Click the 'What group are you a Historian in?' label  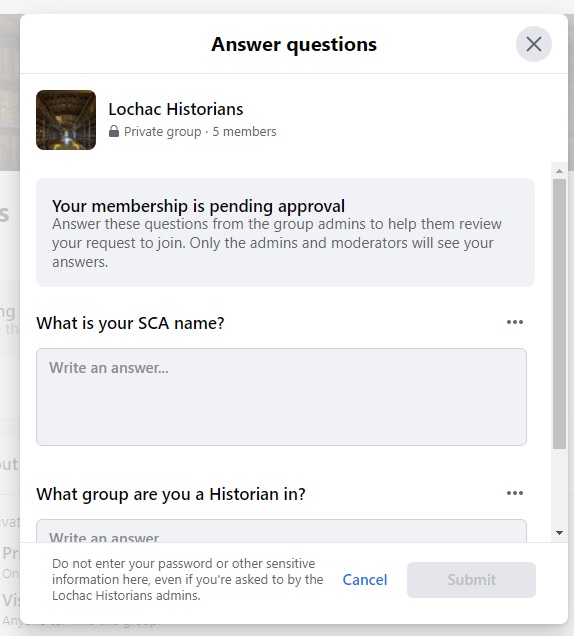pyautogui.click(x=171, y=494)
